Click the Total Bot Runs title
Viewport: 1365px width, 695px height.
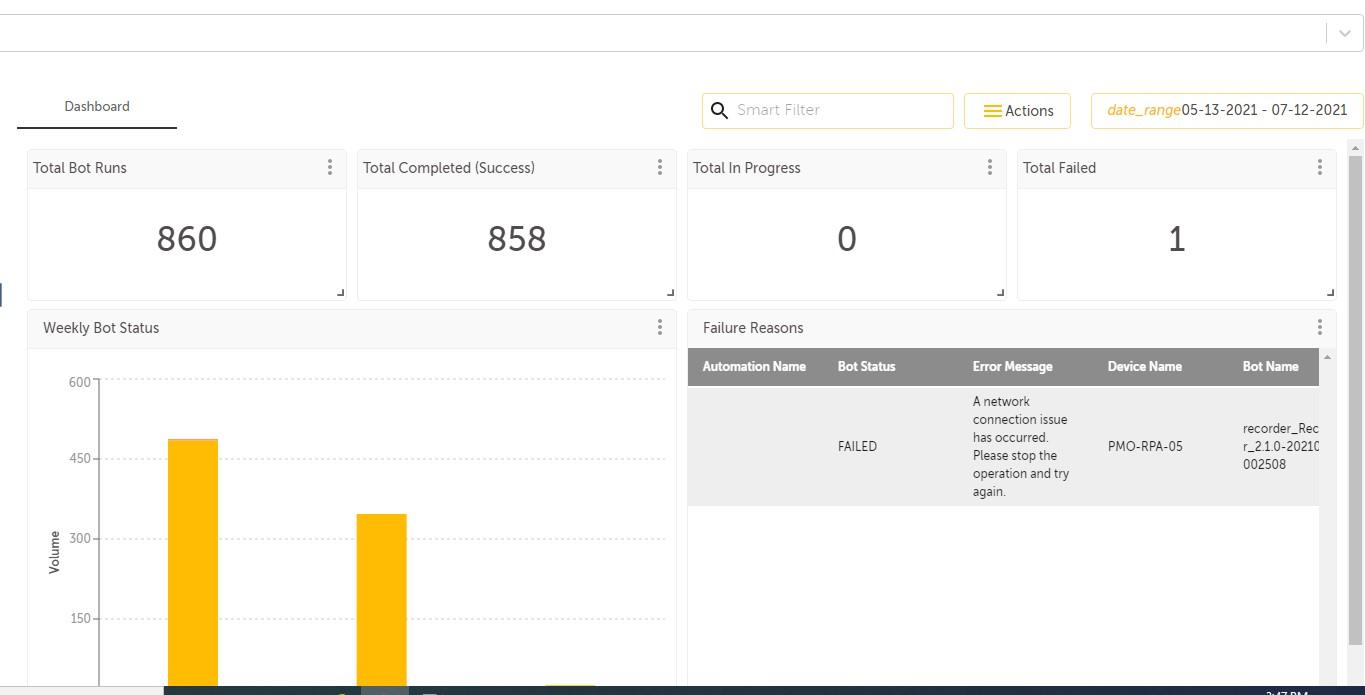(x=80, y=168)
